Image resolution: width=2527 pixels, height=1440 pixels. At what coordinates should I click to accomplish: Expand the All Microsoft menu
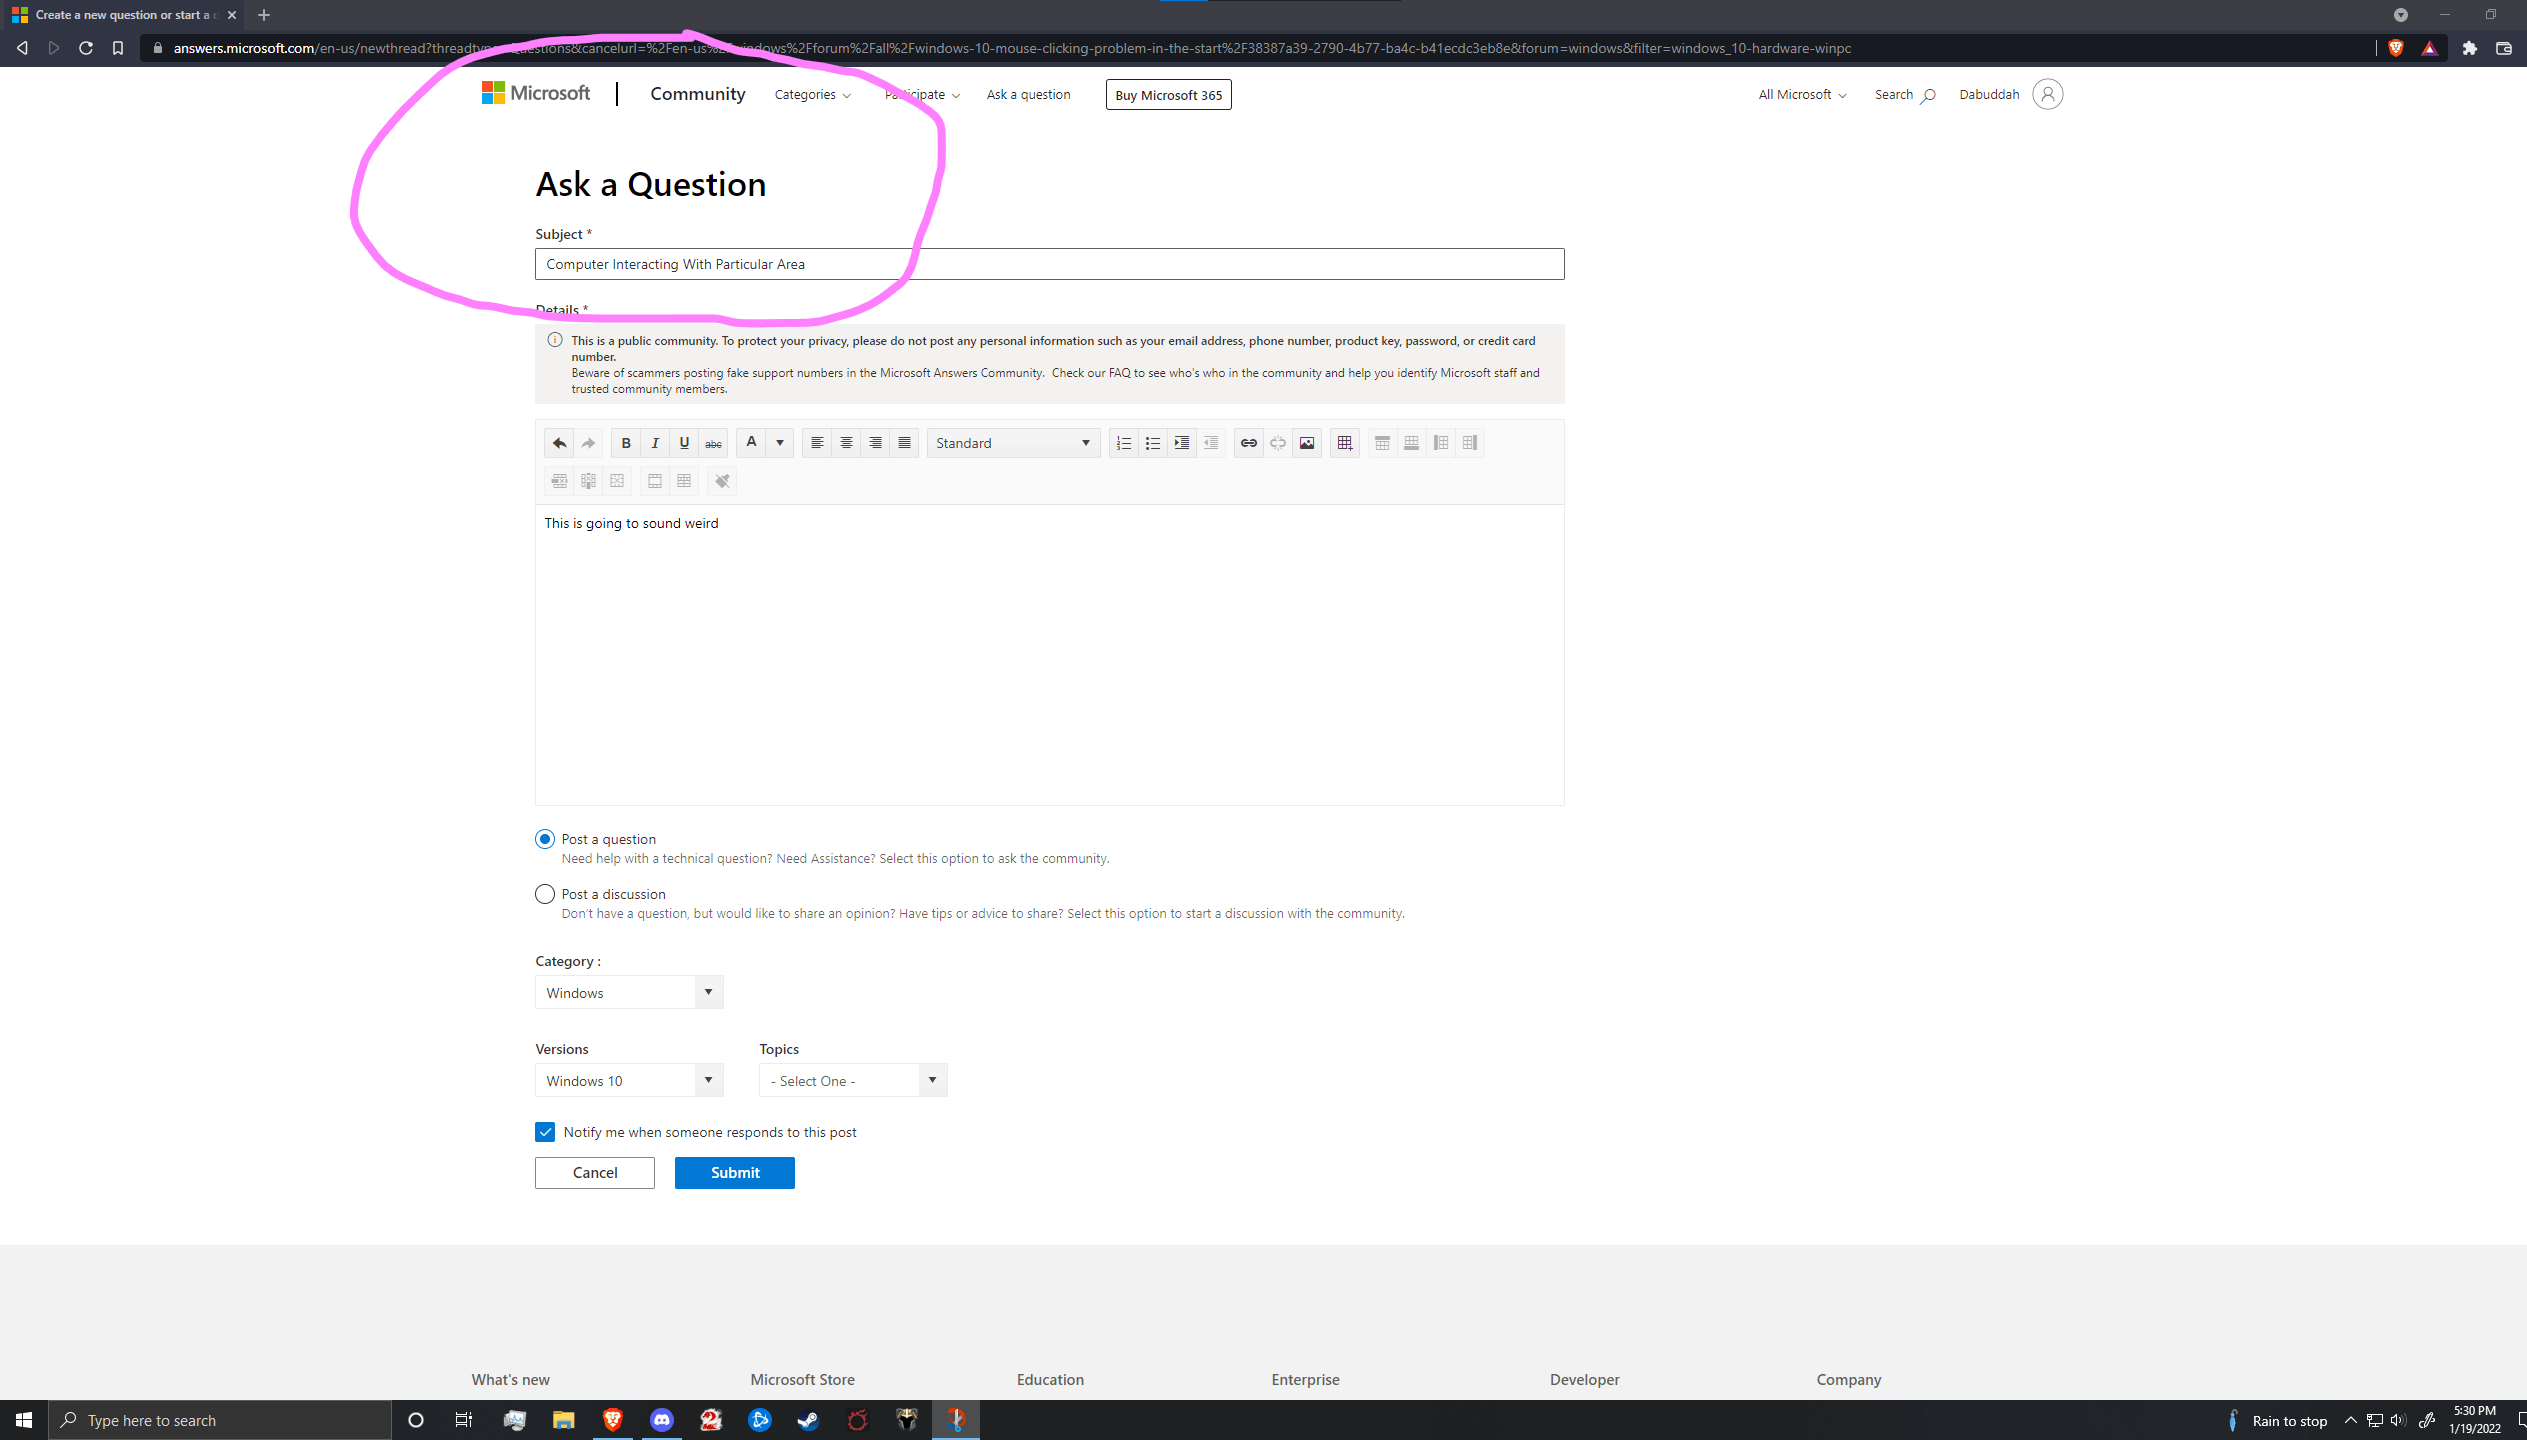tap(1802, 94)
